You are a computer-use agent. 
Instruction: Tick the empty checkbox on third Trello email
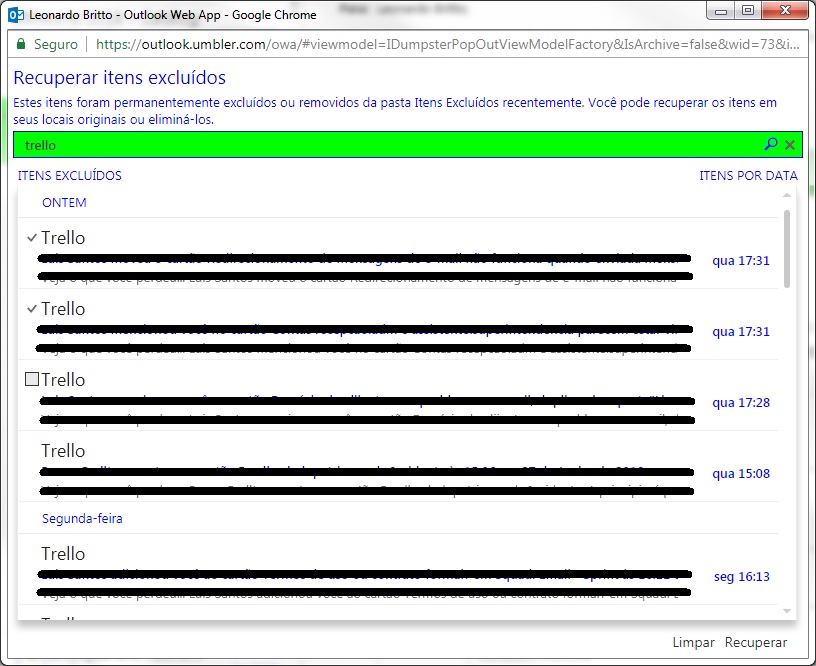[31, 380]
